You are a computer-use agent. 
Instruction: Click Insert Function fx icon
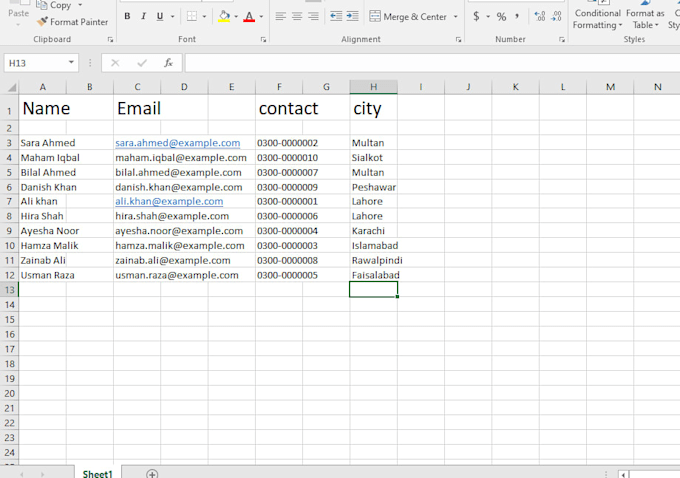[168, 63]
